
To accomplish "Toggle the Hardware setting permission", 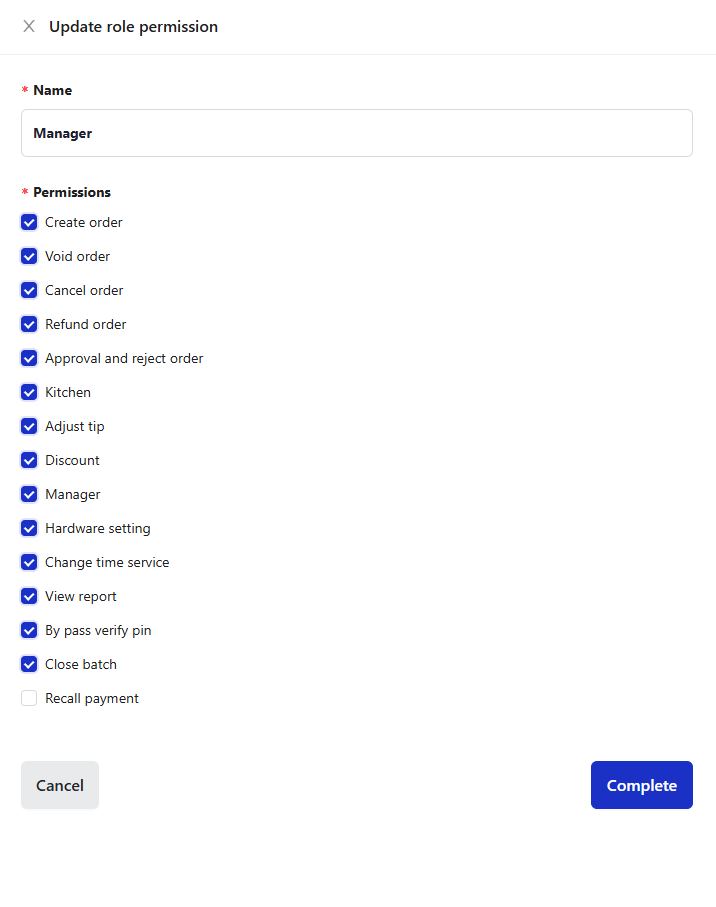I will pos(28,528).
